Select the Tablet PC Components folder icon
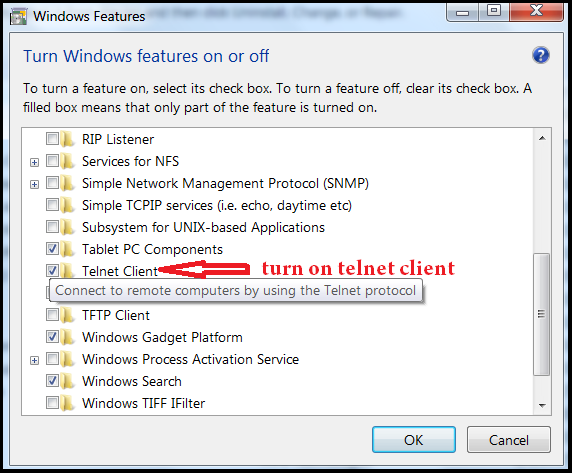 [x=67, y=249]
